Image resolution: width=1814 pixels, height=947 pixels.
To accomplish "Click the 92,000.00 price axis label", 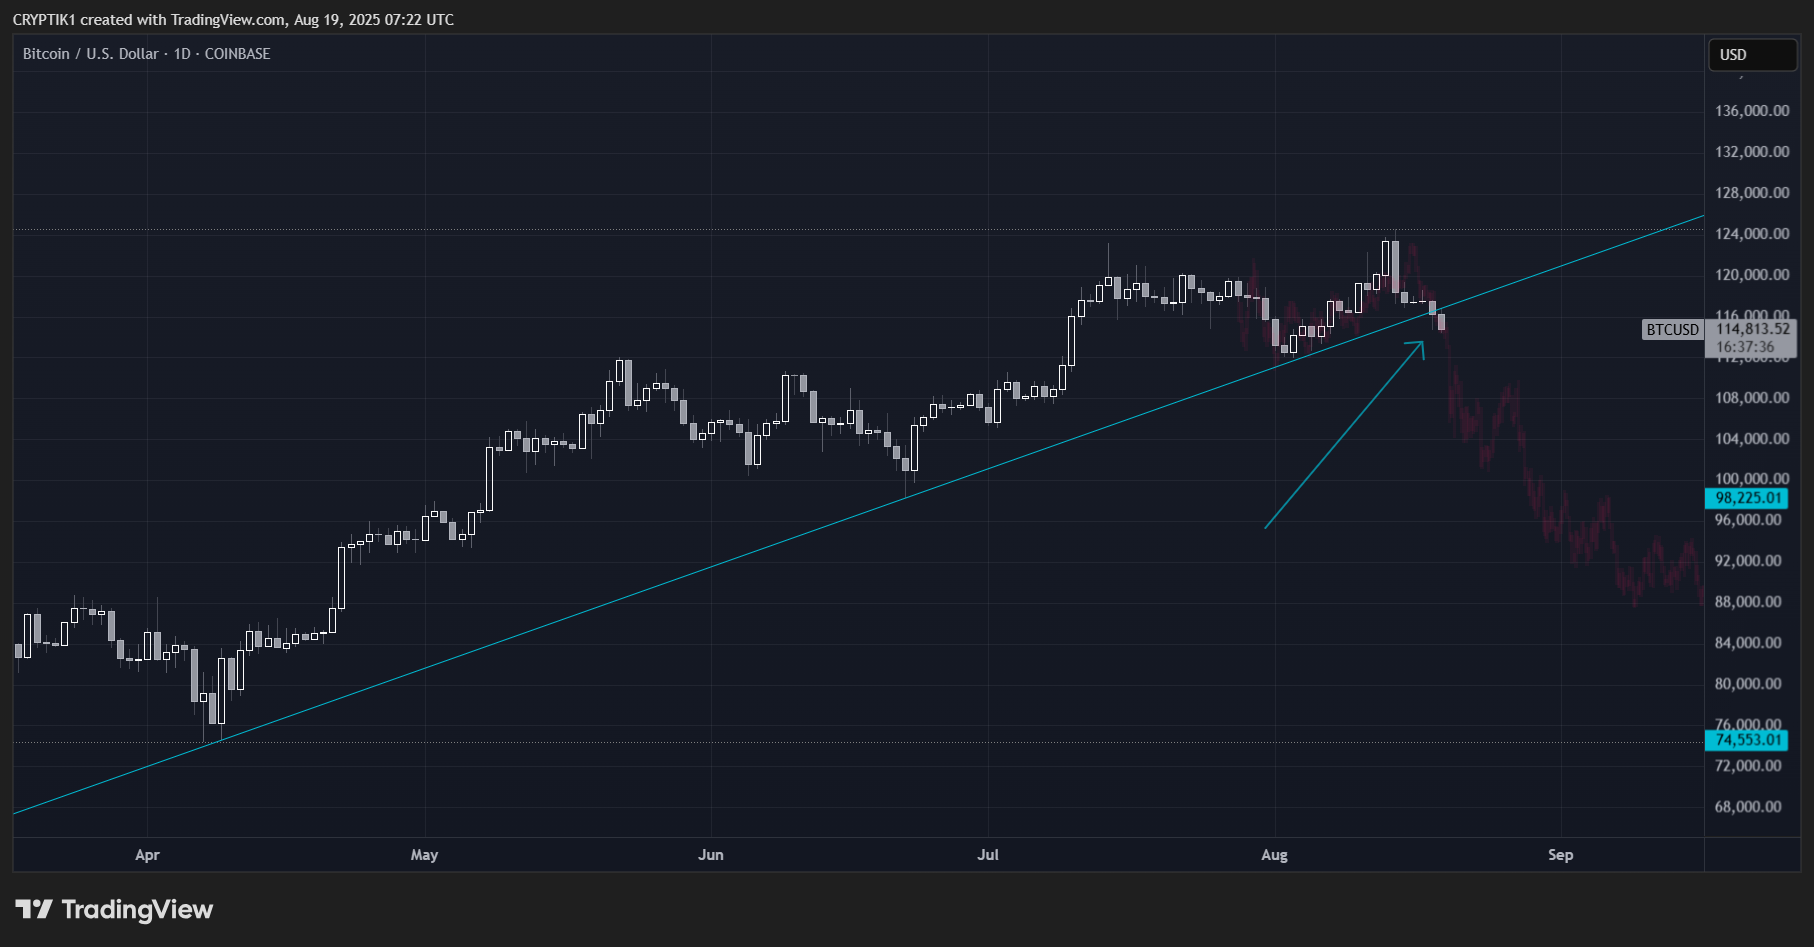I will tap(1748, 561).
